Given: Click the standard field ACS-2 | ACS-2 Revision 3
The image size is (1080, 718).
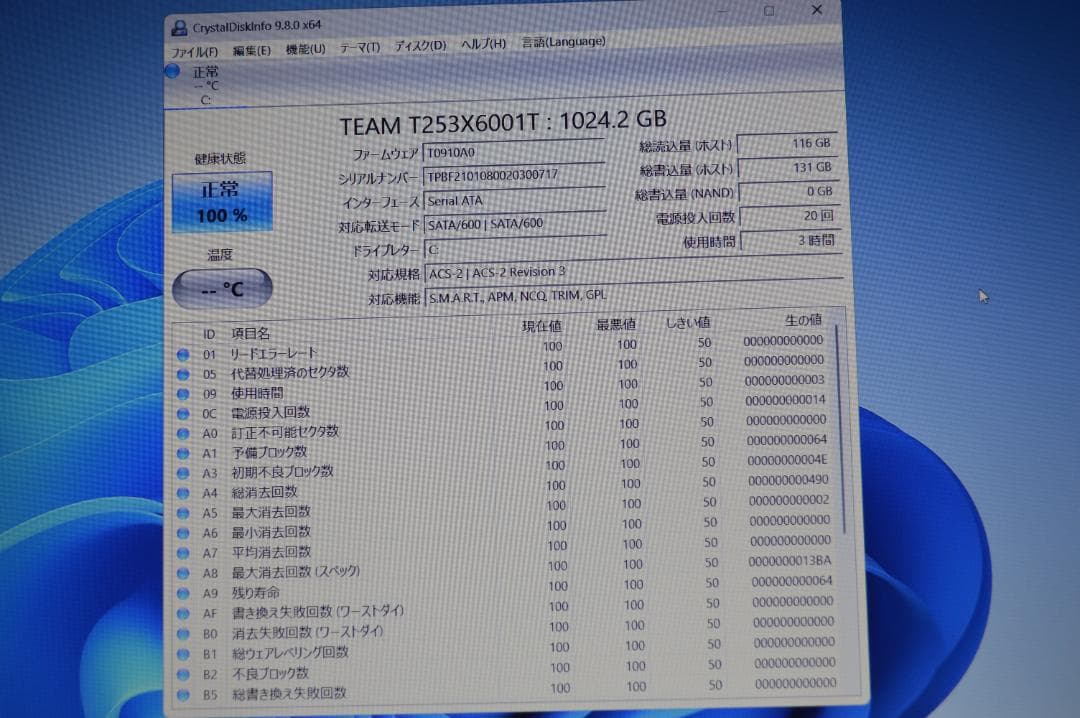Looking at the screenshot, I should [634, 271].
